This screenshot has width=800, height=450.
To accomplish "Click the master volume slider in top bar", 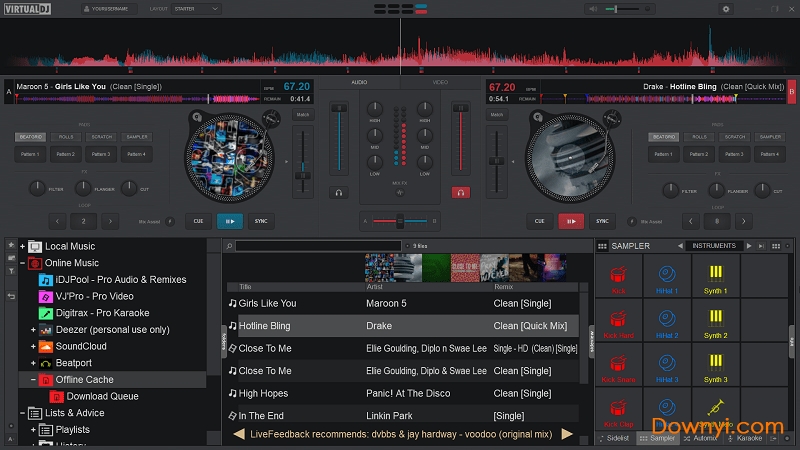I will 622,9.
